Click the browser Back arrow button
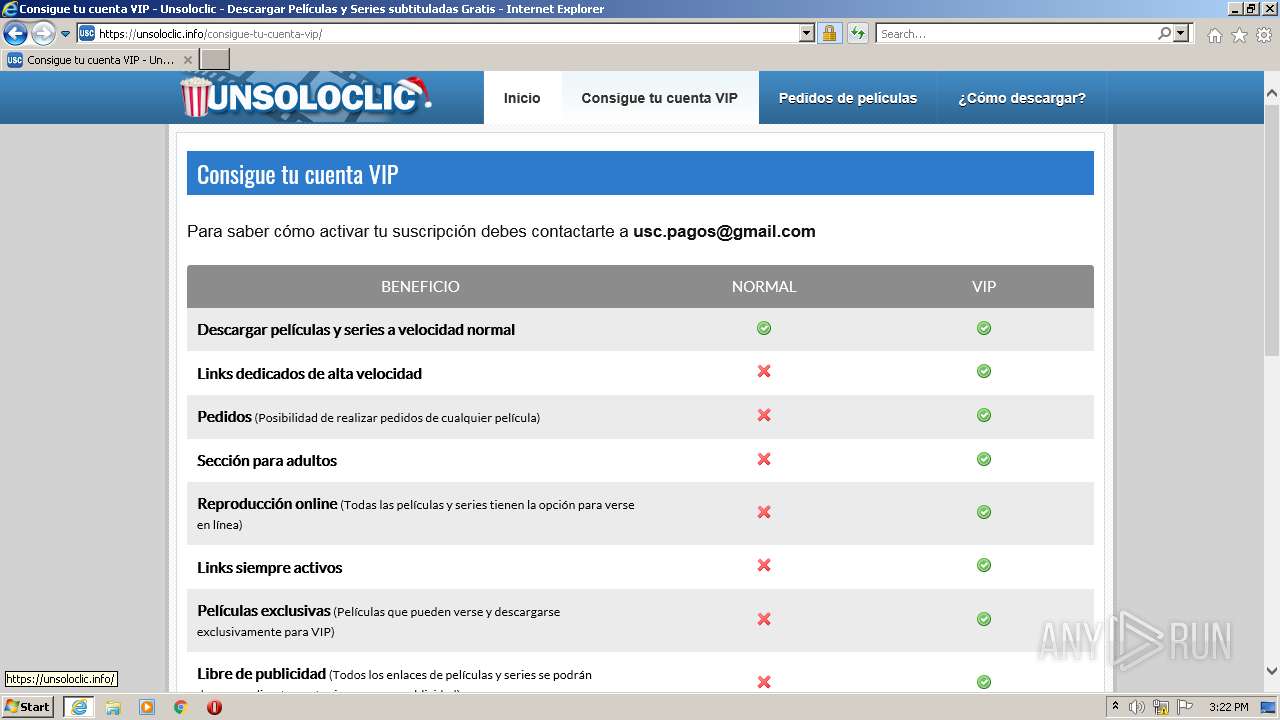Viewport: 1280px width, 720px height. 15,33
